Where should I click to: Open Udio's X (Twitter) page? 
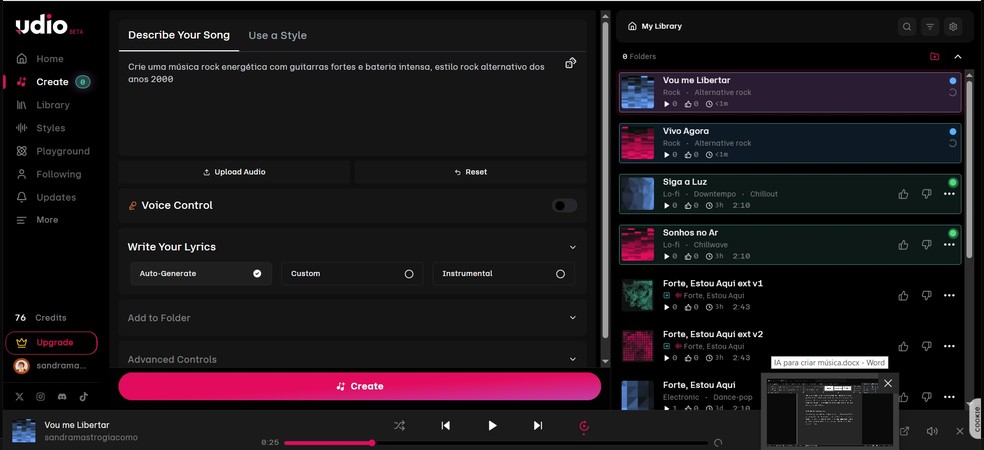click(x=19, y=397)
